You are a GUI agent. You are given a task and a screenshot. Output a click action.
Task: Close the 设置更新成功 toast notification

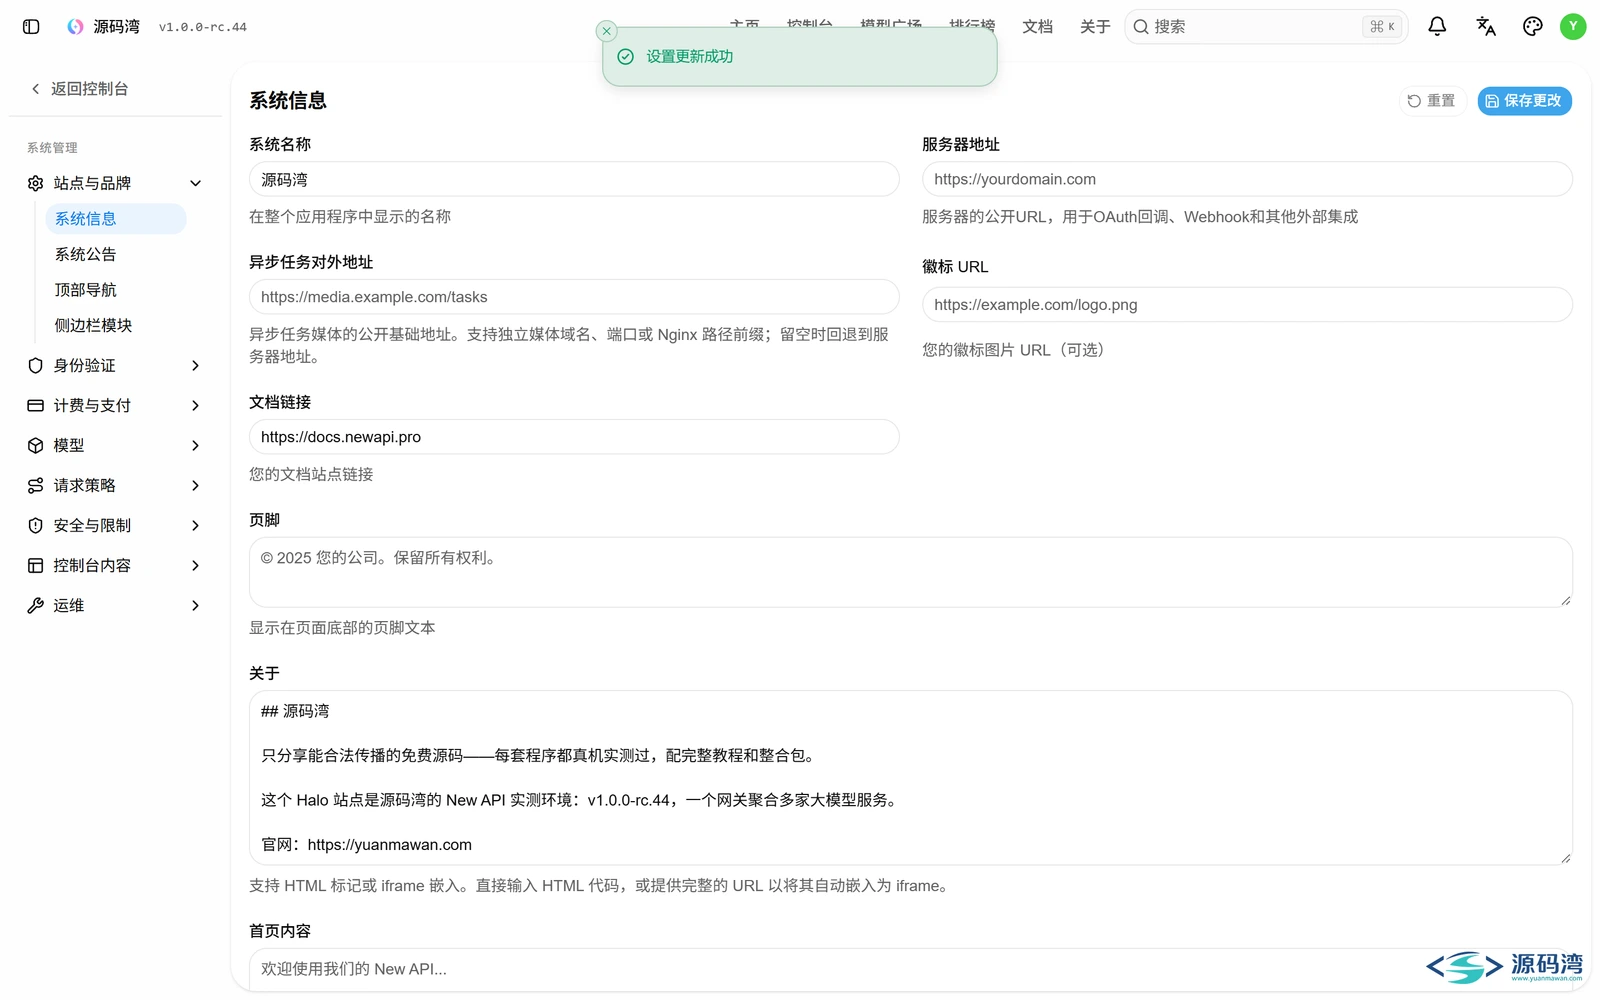606,31
